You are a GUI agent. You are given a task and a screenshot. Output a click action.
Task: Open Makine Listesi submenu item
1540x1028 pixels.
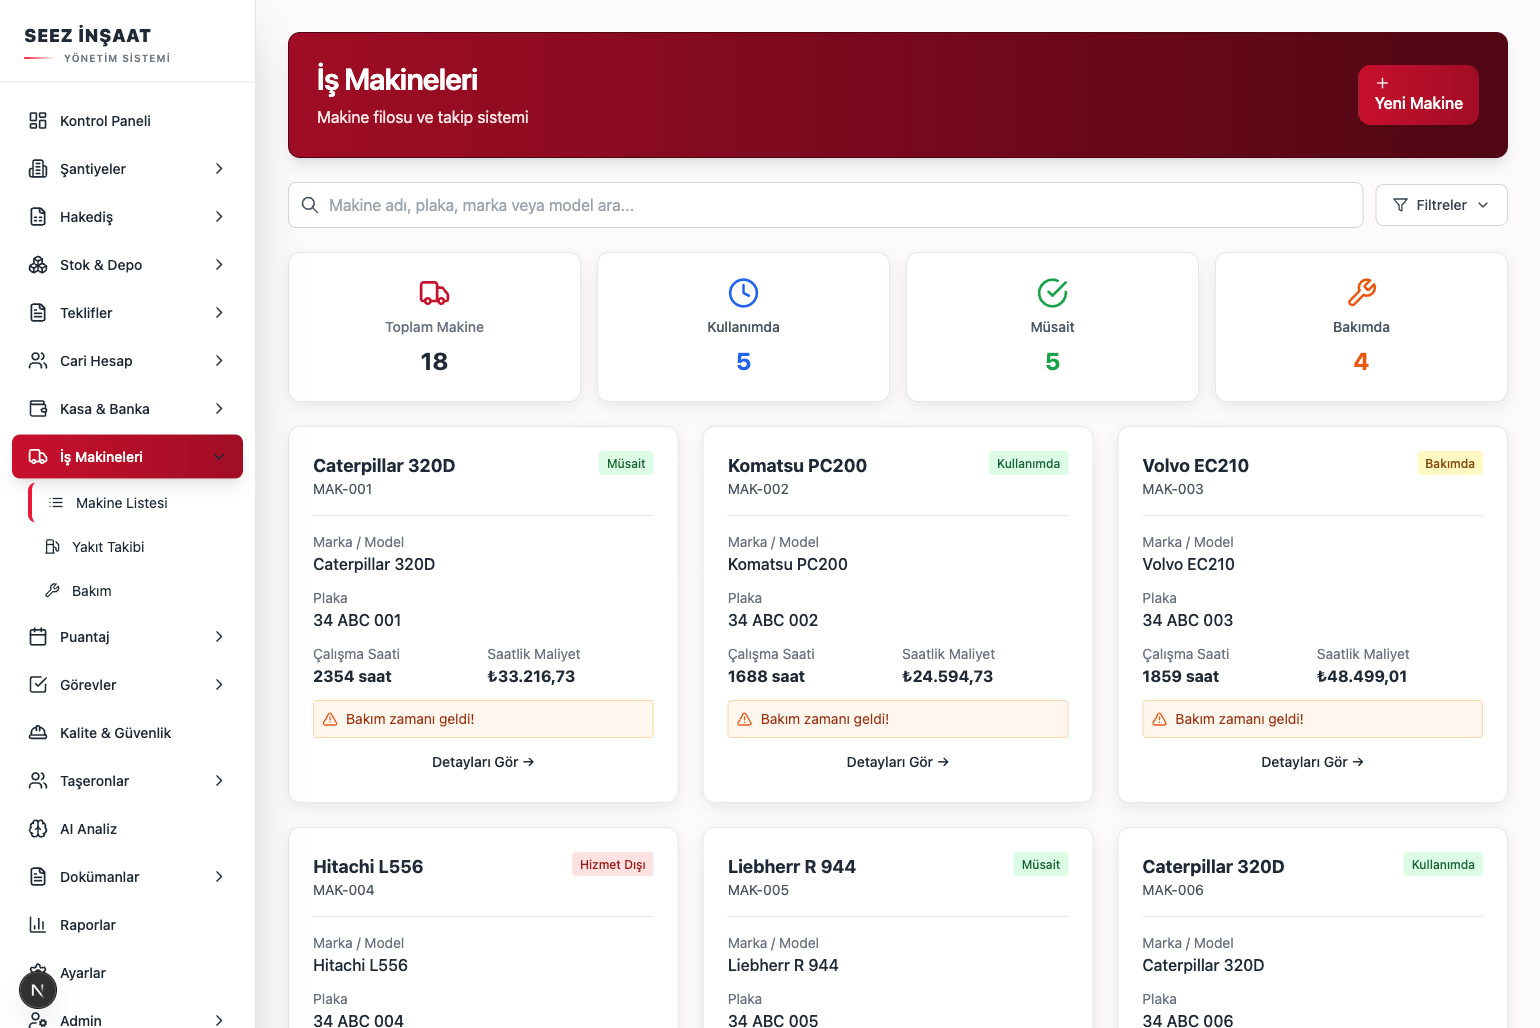pos(121,503)
